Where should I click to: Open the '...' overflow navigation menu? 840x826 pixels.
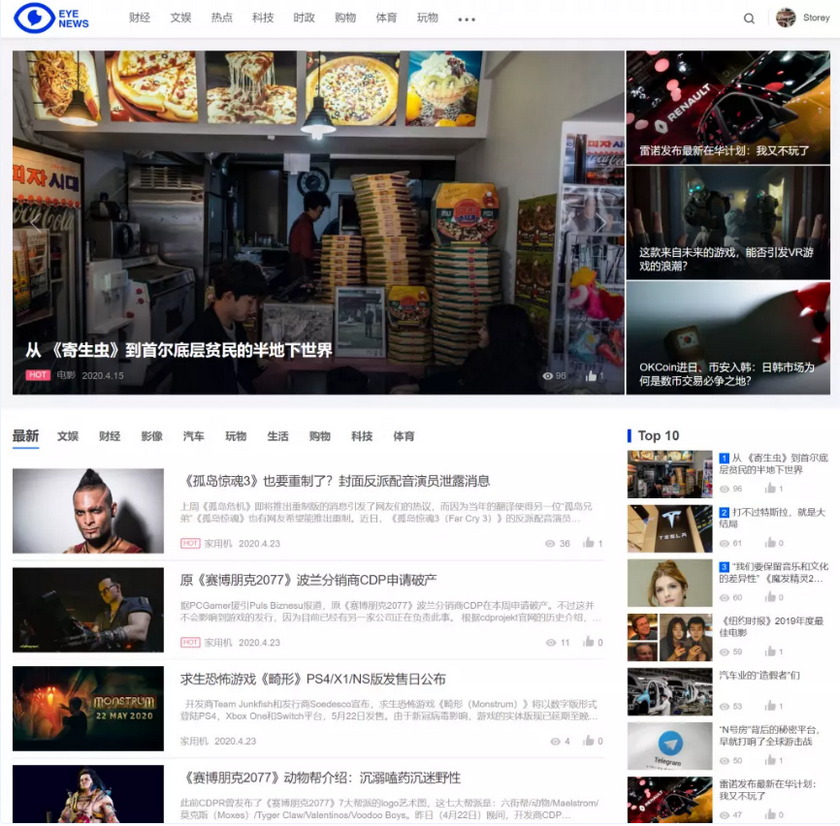[466, 18]
